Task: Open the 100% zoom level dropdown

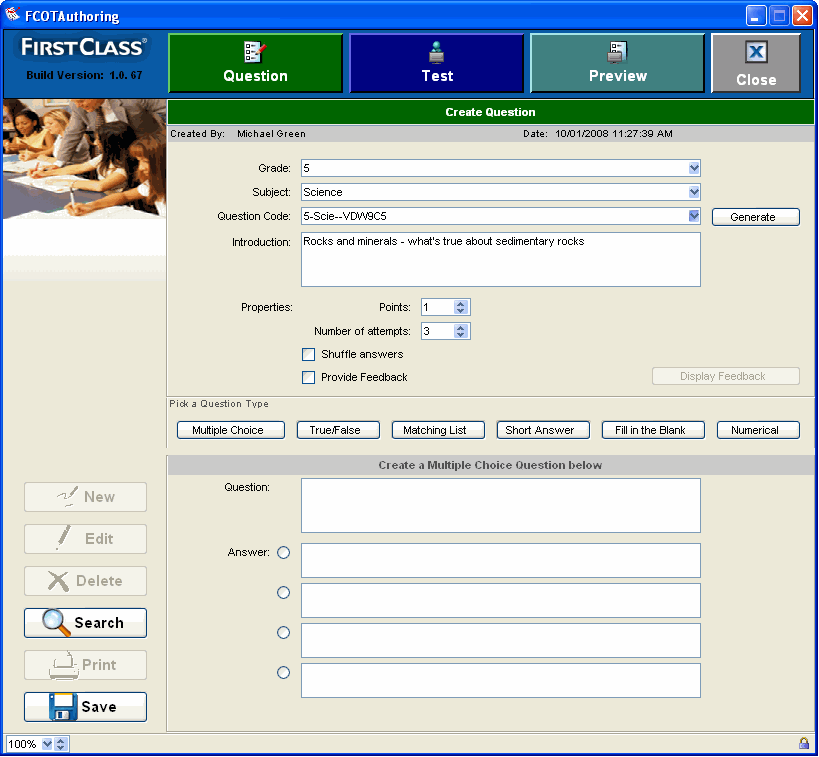Action: point(47,744)
